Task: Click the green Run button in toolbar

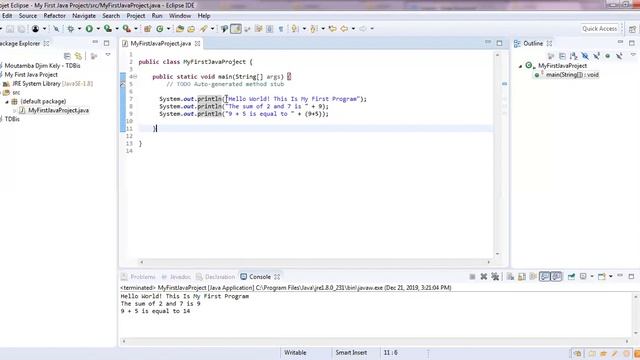Action: coord(89,29)
